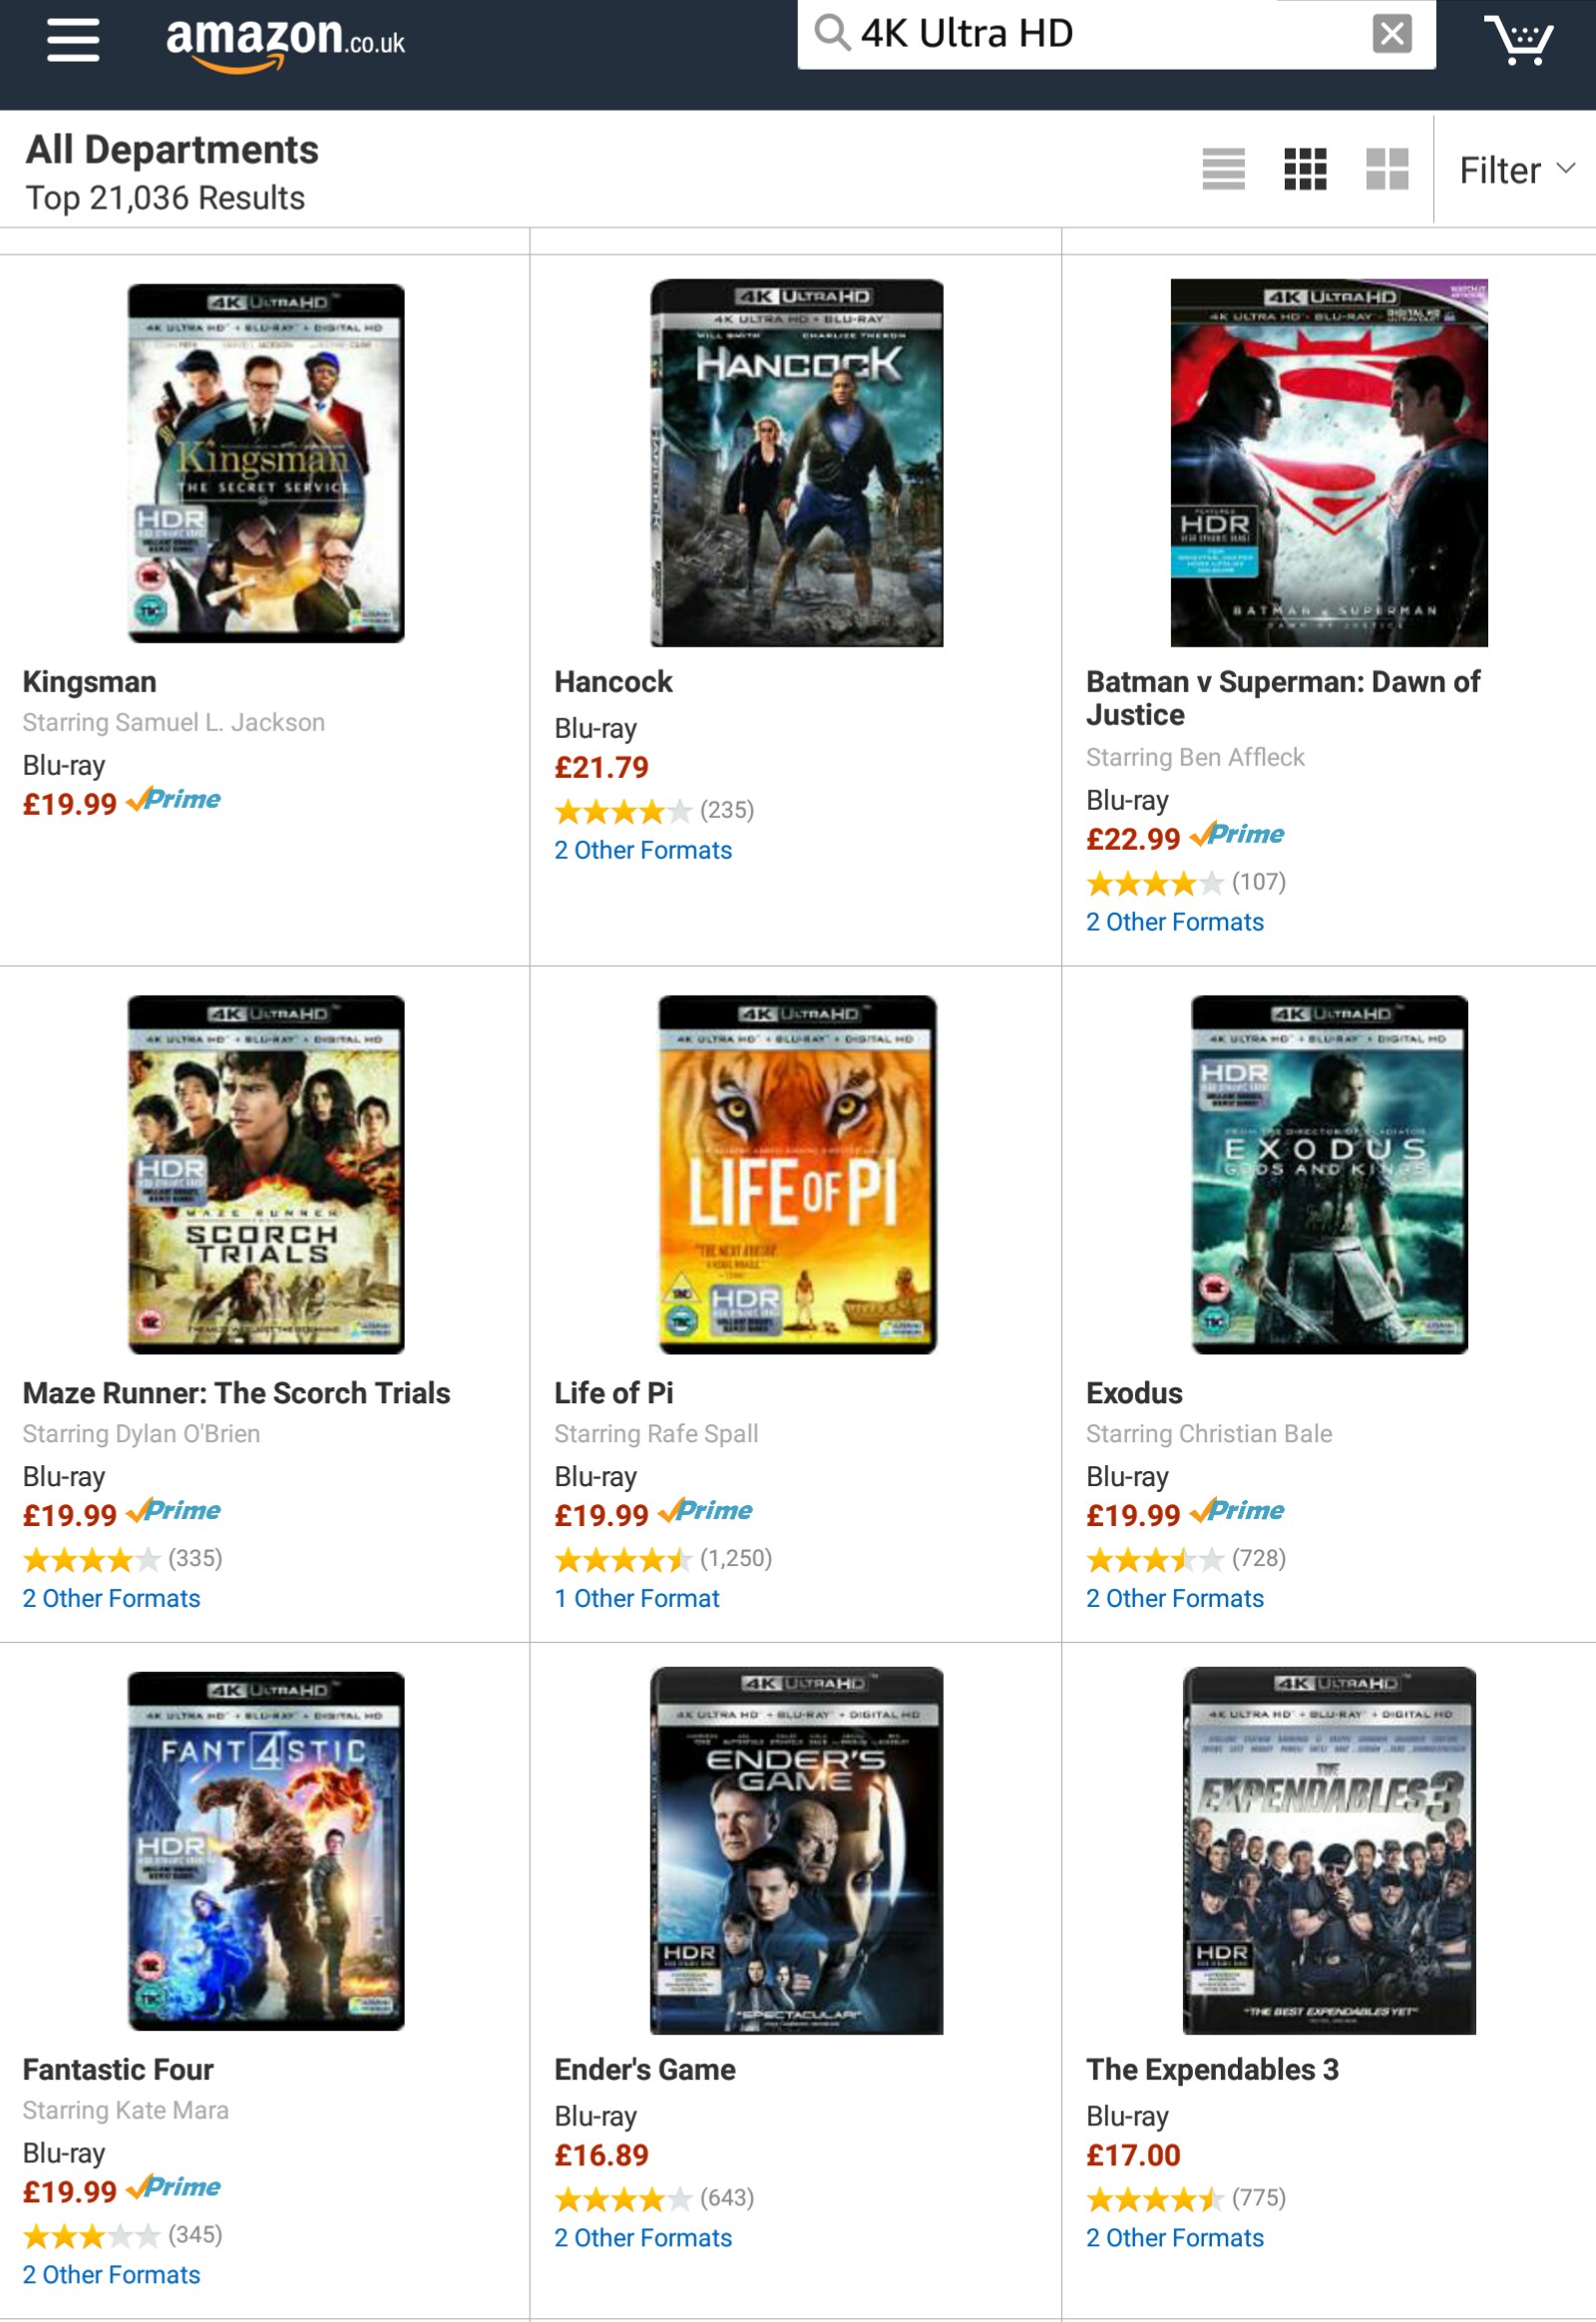Go to Amazon.co.uk home logo
The image size is (1596, 2322).
285,44
